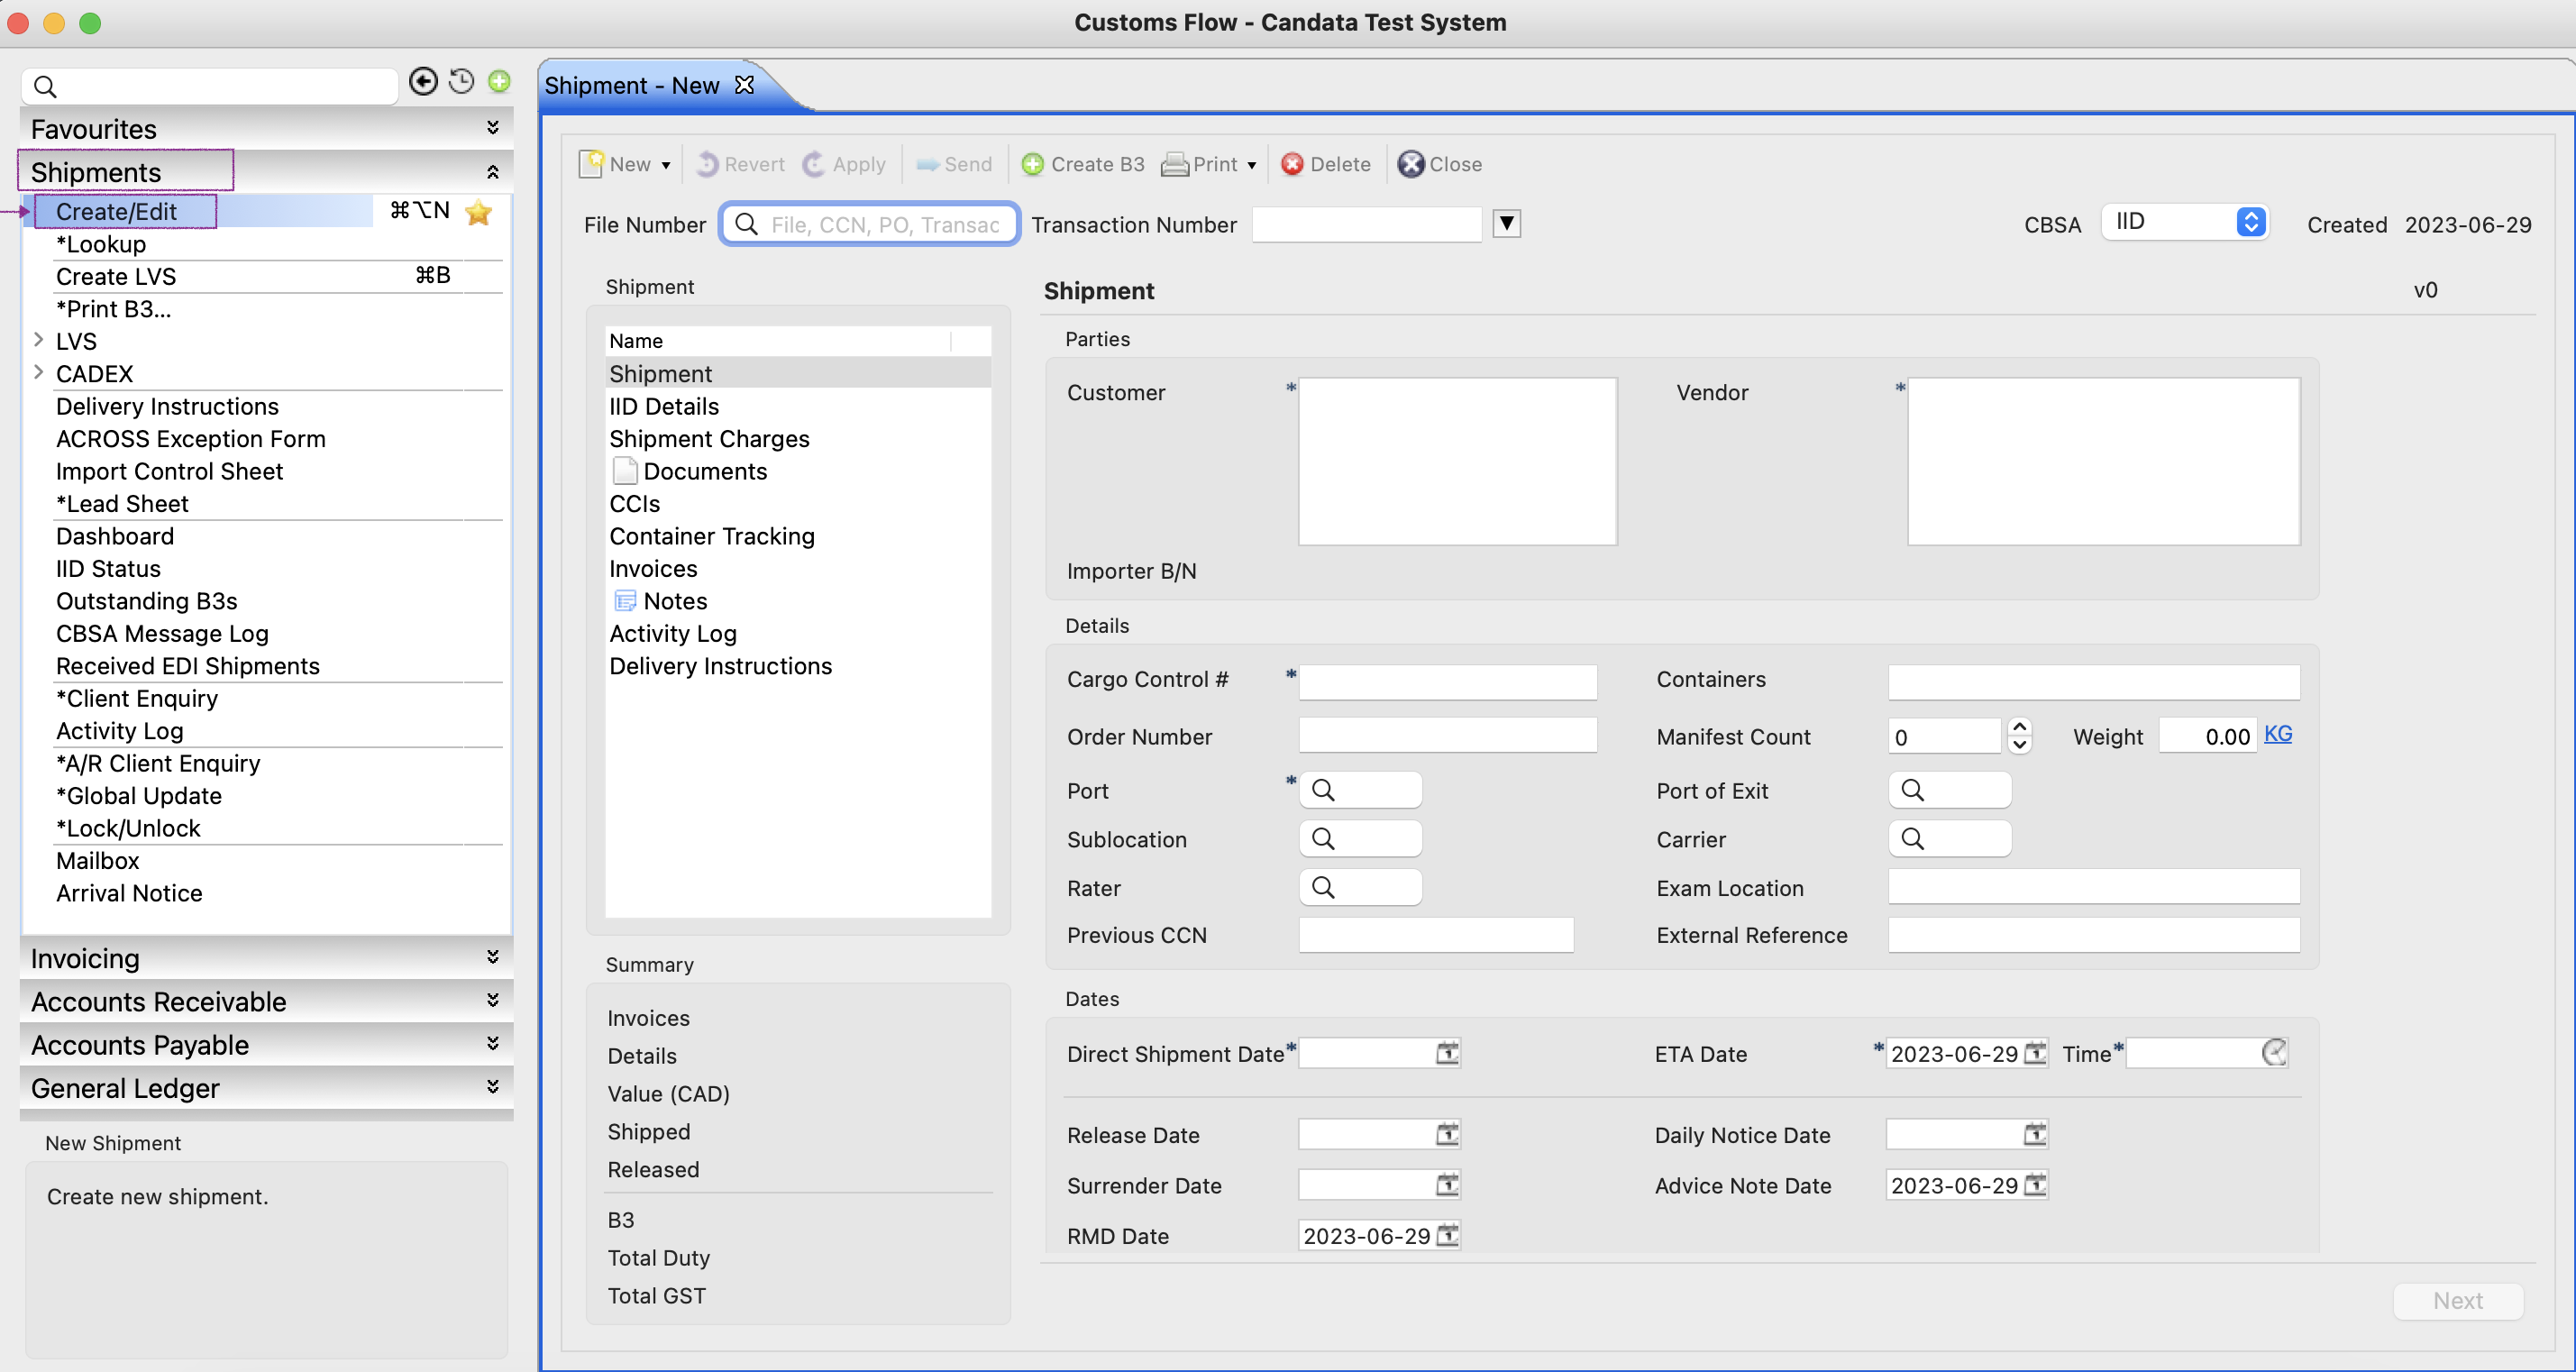Click the File Number search field

tap(868, 224)
